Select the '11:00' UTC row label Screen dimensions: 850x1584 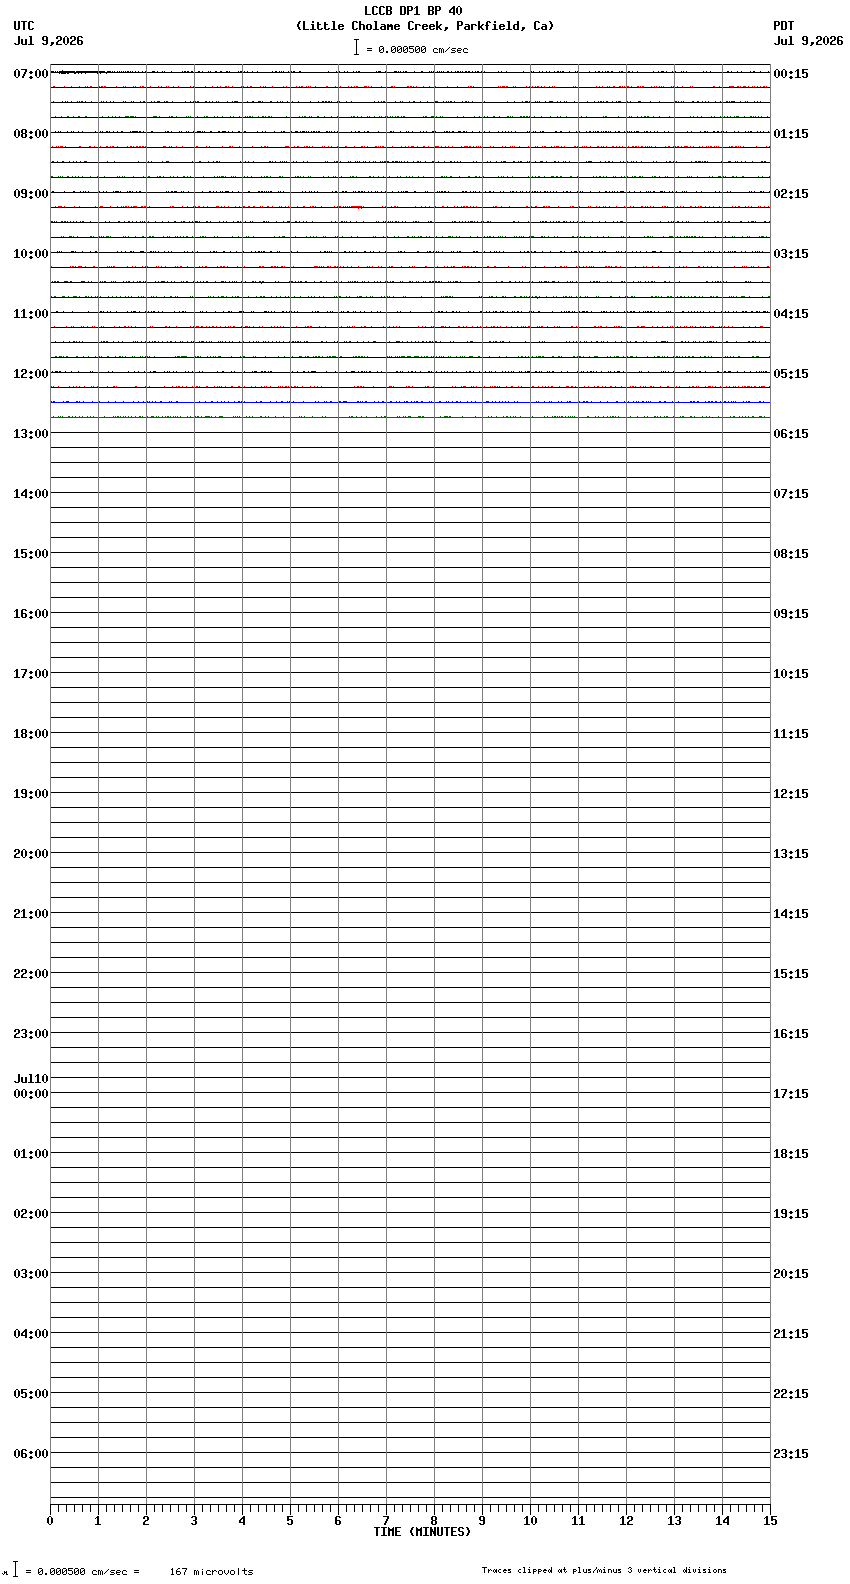(x=31, y=314)
